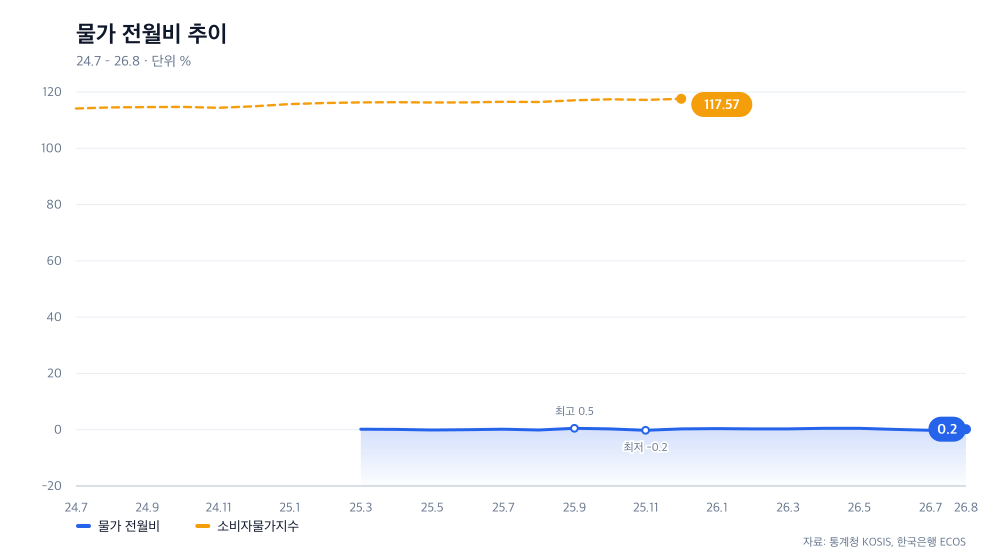Select the 117.57 orange value badge
The image size is (1000, 560).
point(721,105)
